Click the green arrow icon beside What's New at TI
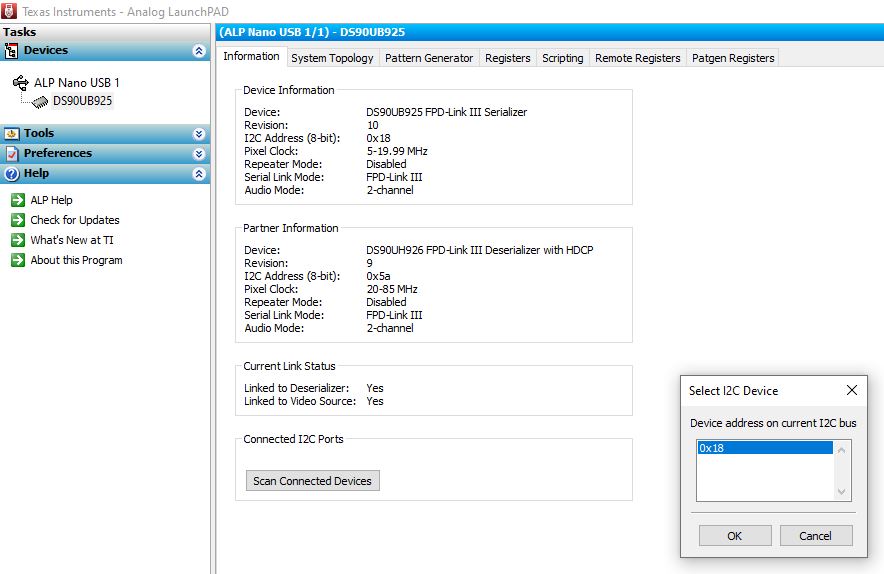Viewport: 884px width, 574px height. [x=18, y=240]
